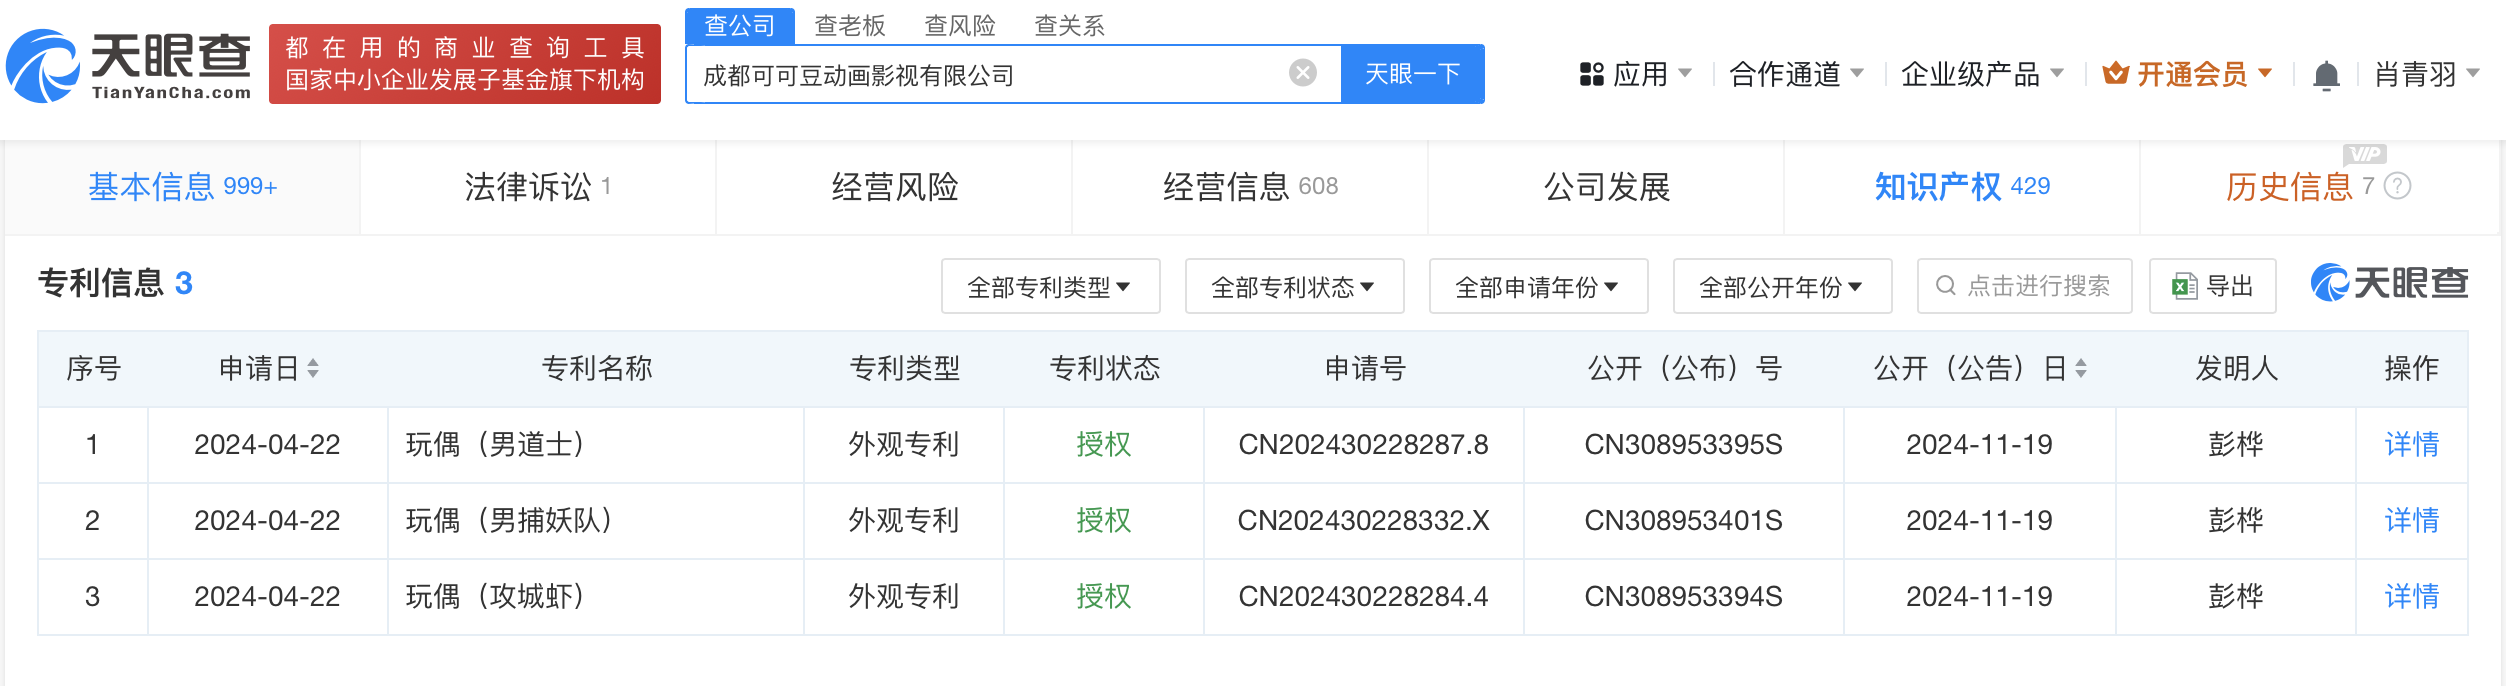2506x686 pixels.
Task: Open 详情 for 玩偶(攻城虾)
Action: point(2411,597)
